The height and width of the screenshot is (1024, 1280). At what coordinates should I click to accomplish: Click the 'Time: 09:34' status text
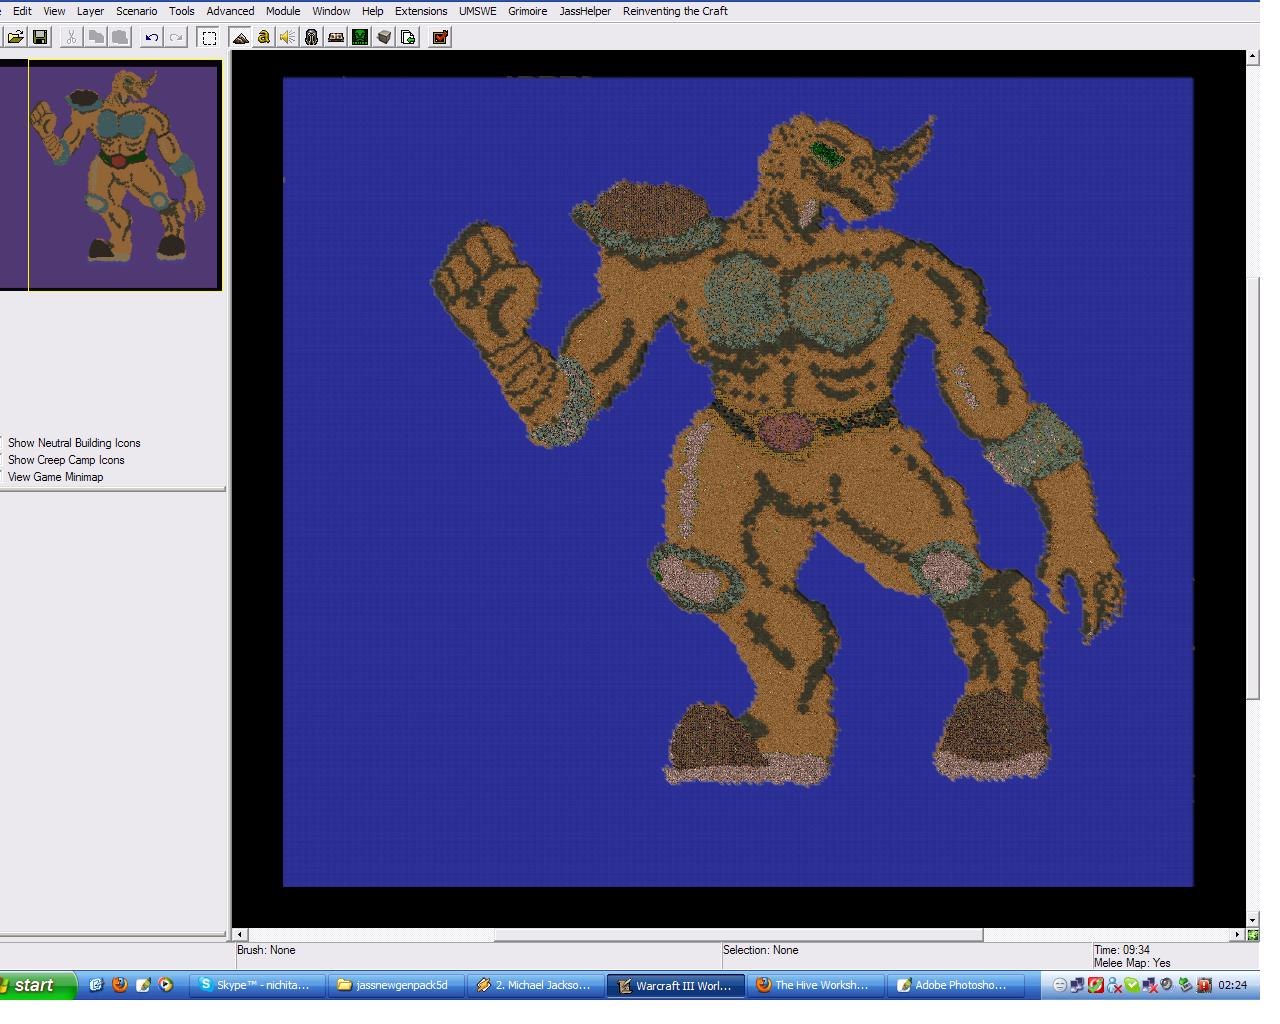1122,950
